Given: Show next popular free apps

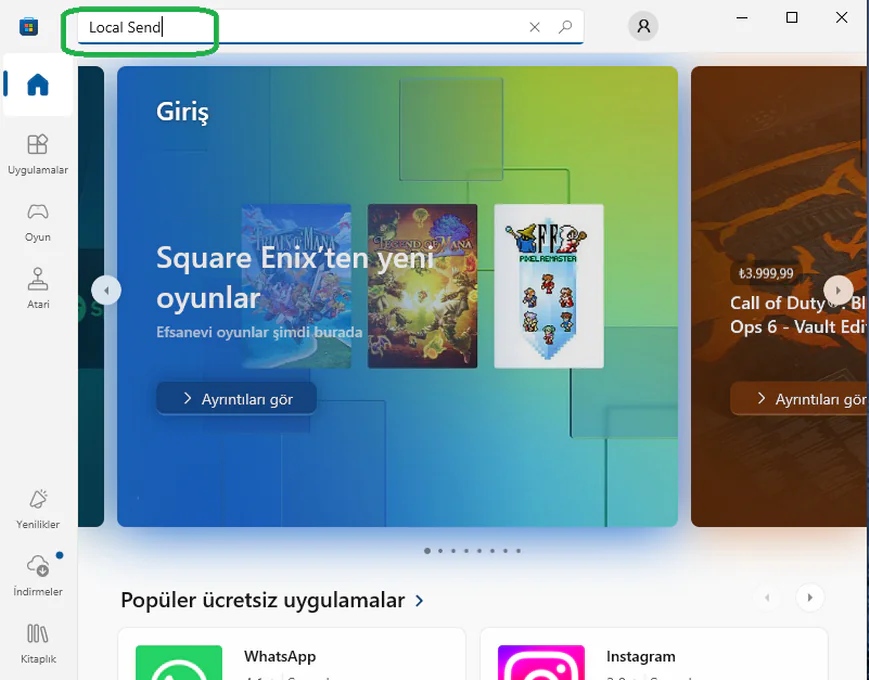Looking at the screenshot, I should point(810,597).
